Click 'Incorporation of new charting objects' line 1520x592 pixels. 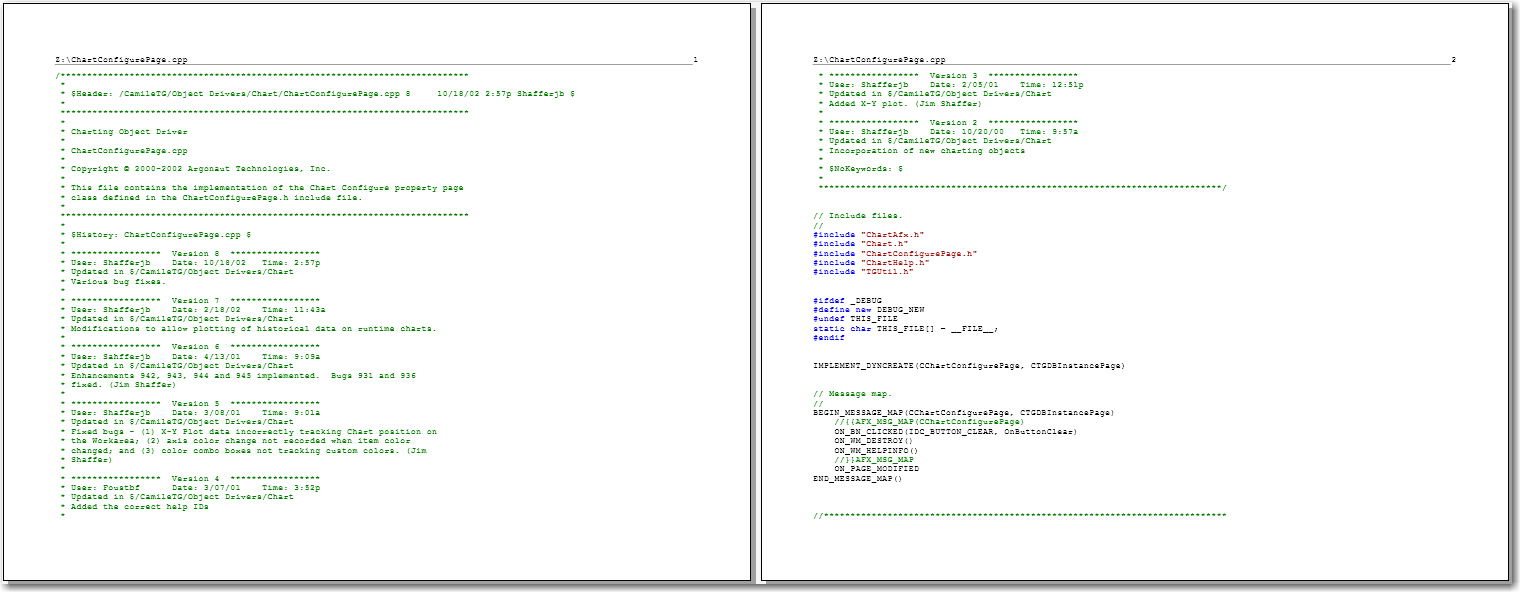[921, 150]
